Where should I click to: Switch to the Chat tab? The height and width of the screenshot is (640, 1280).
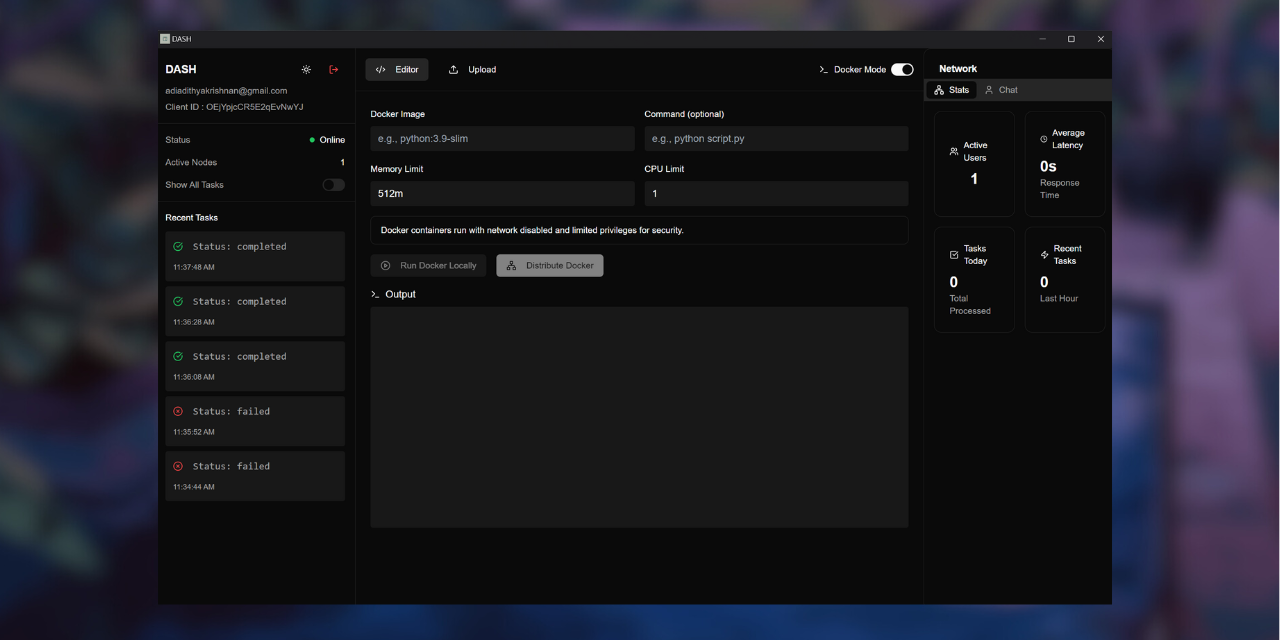click(x=1000, y=89)
